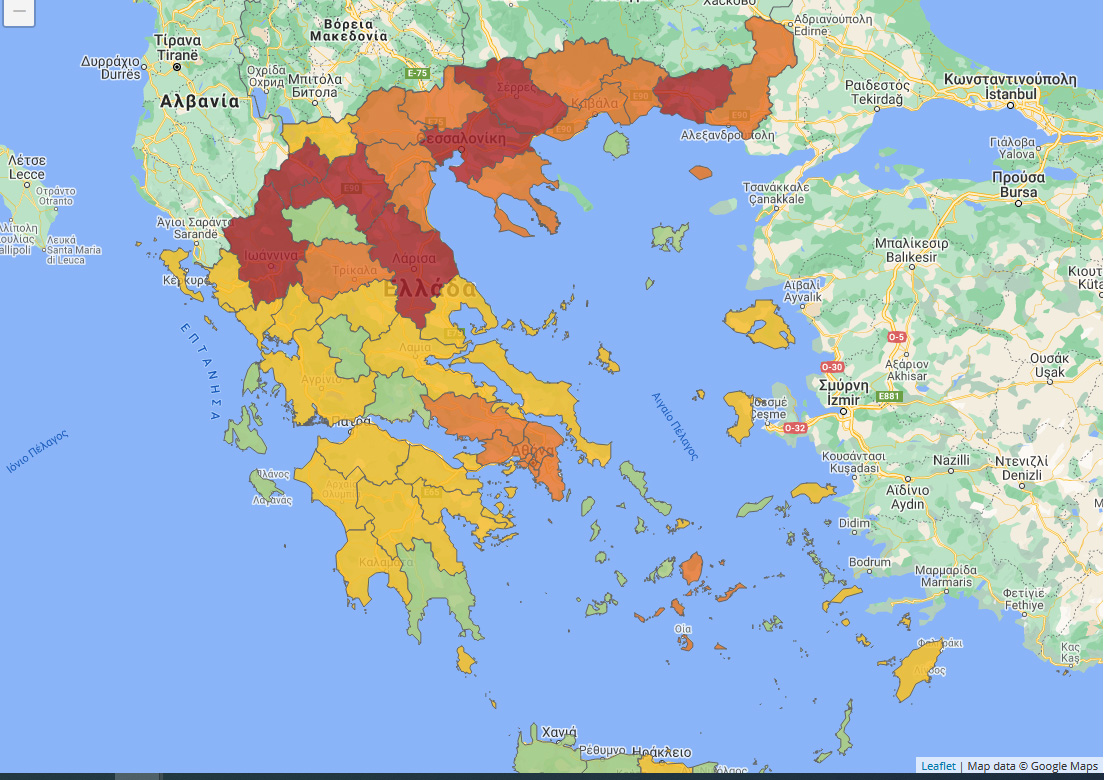Click the green E-75 road shield near Μπίτολα
The width and height of the screenshot is (1104, 780).
[x=417, y=73]
